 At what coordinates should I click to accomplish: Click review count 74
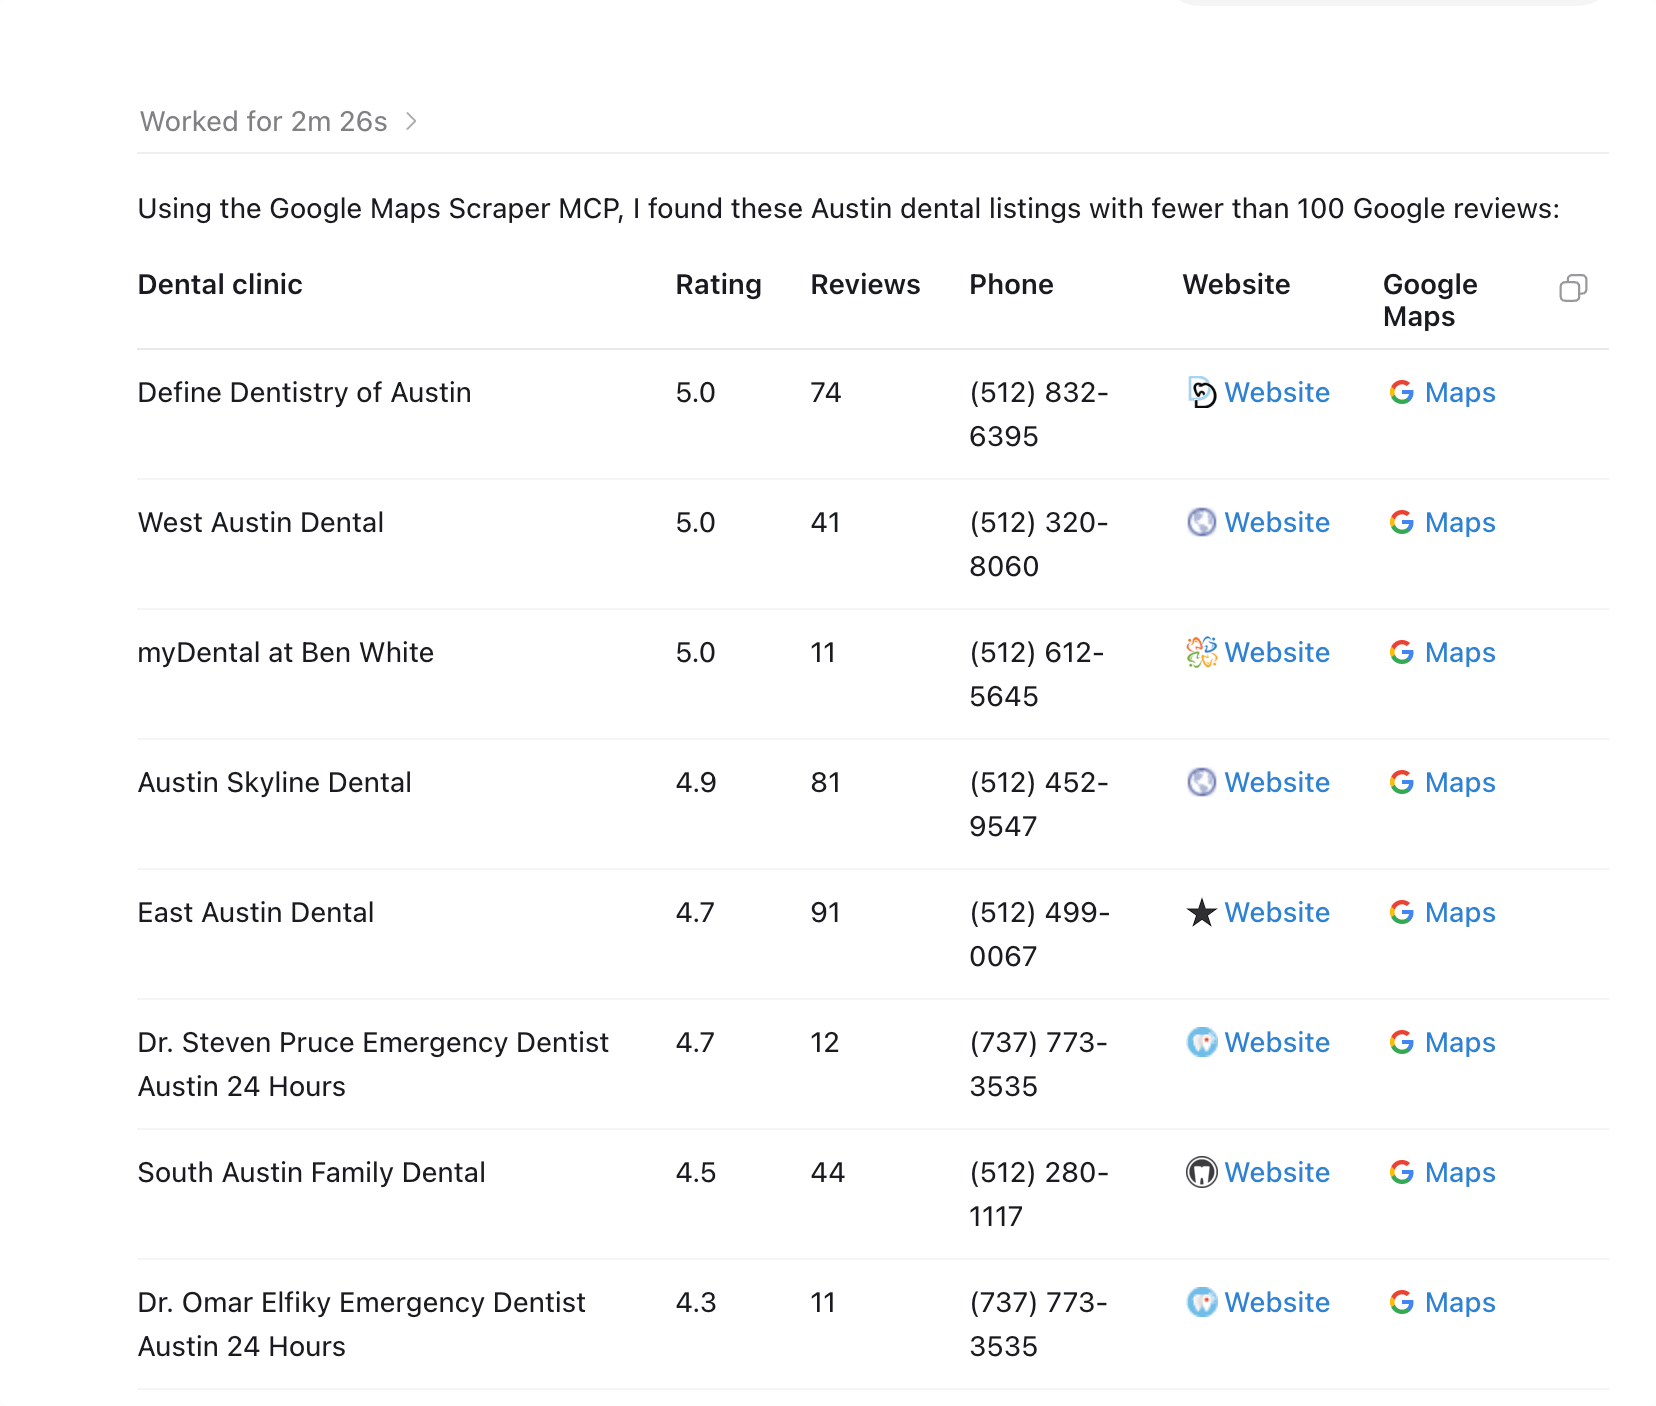[x=826, y=393]
